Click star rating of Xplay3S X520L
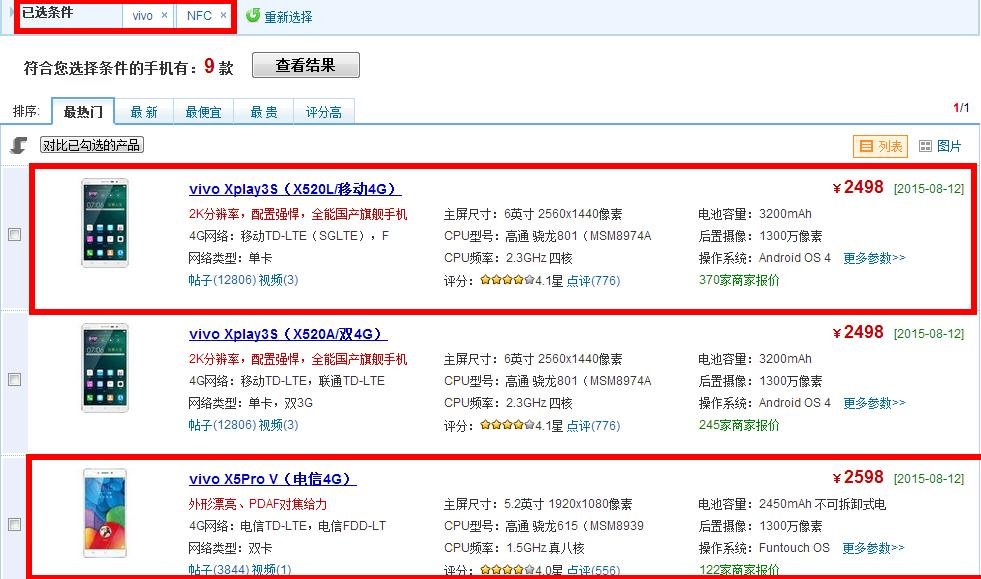The image size is (981, 579). pos(507,280)
